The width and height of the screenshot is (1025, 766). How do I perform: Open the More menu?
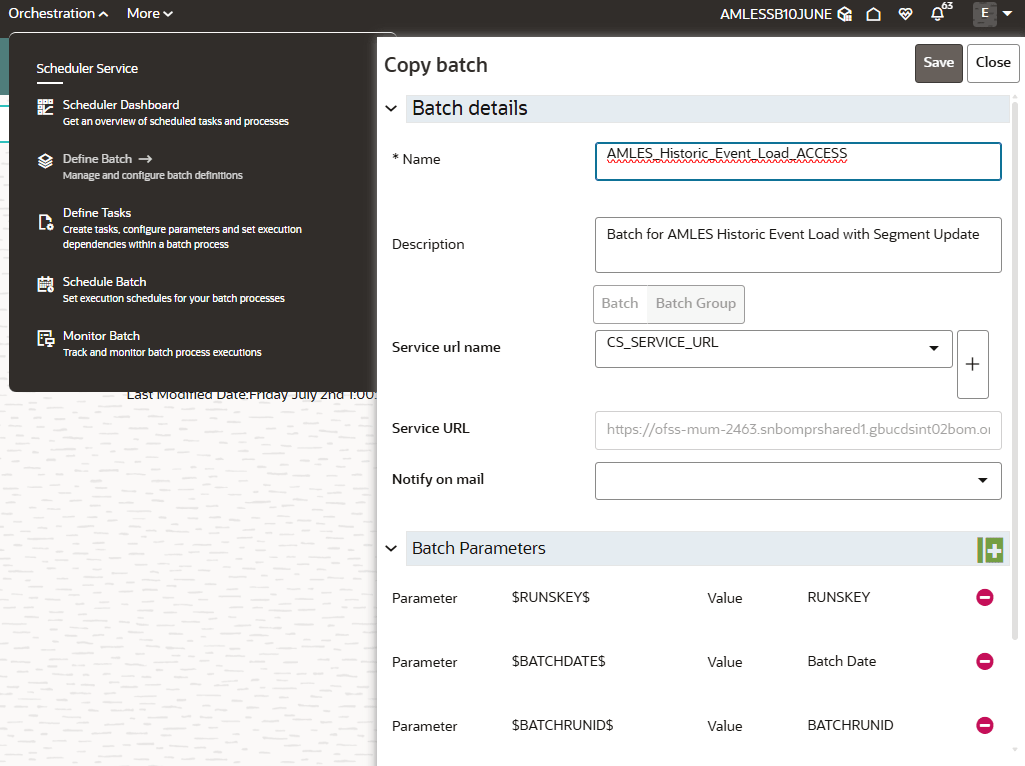pos(148,13)
